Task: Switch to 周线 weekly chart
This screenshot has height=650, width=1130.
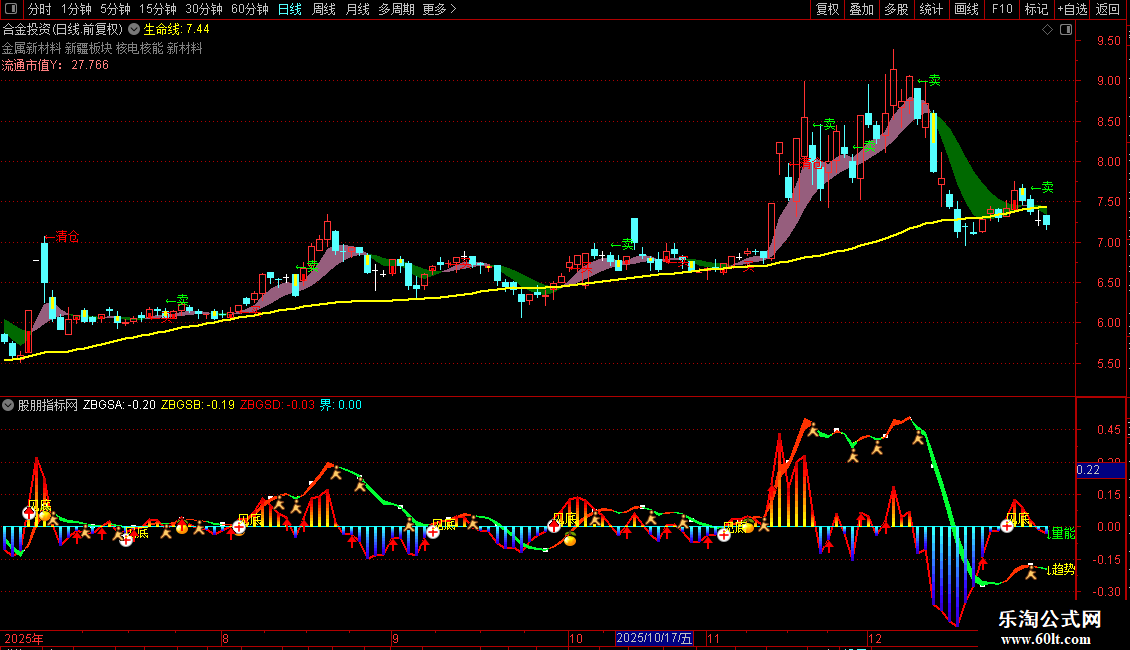Action: (324, 9)
